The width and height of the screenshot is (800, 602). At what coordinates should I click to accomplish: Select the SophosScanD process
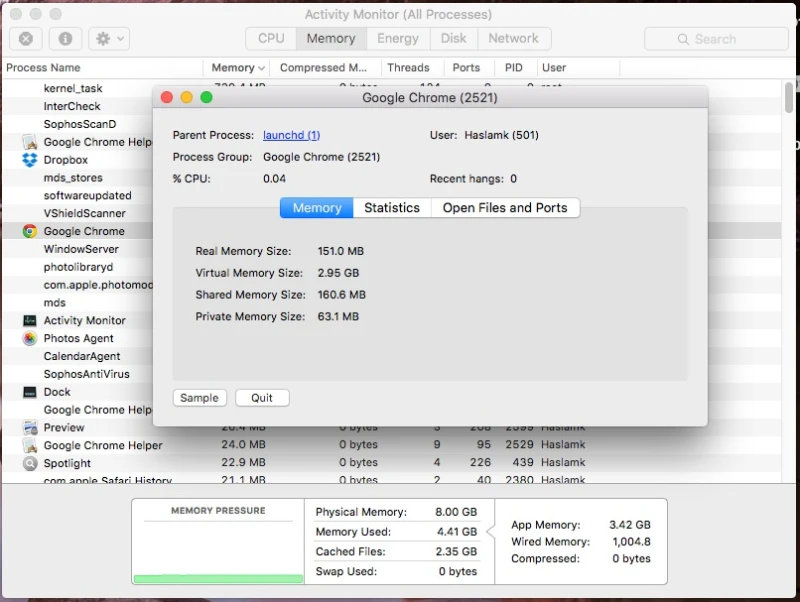click(x=80, y=124)
